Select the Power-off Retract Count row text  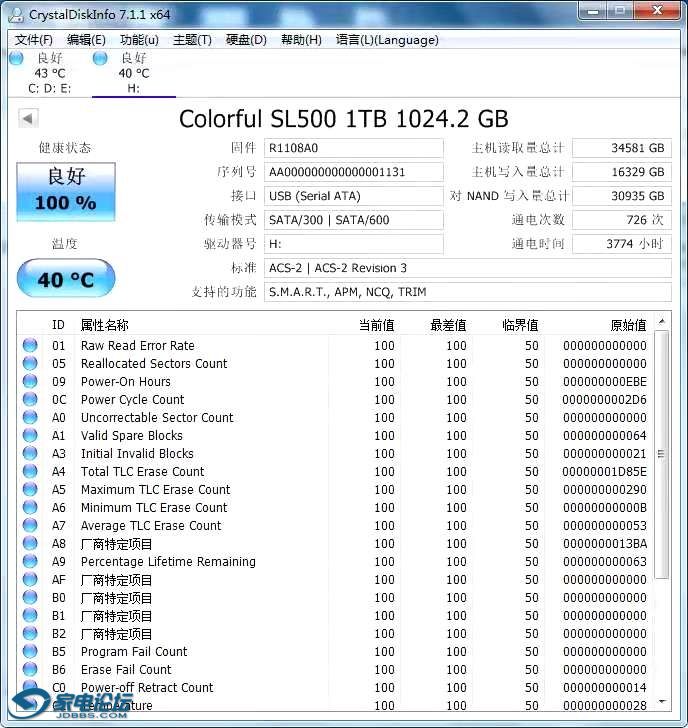[147, 687]
